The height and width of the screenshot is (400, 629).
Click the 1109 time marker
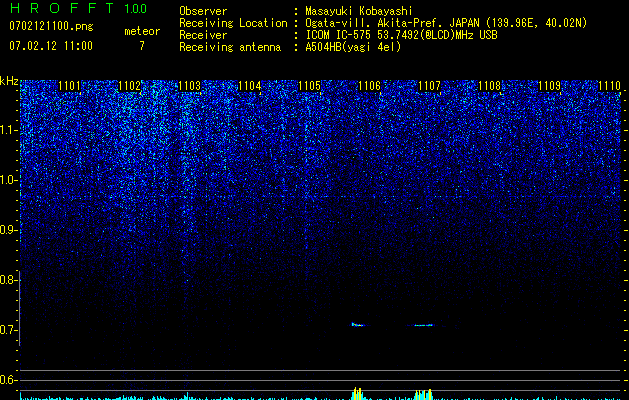549,86
